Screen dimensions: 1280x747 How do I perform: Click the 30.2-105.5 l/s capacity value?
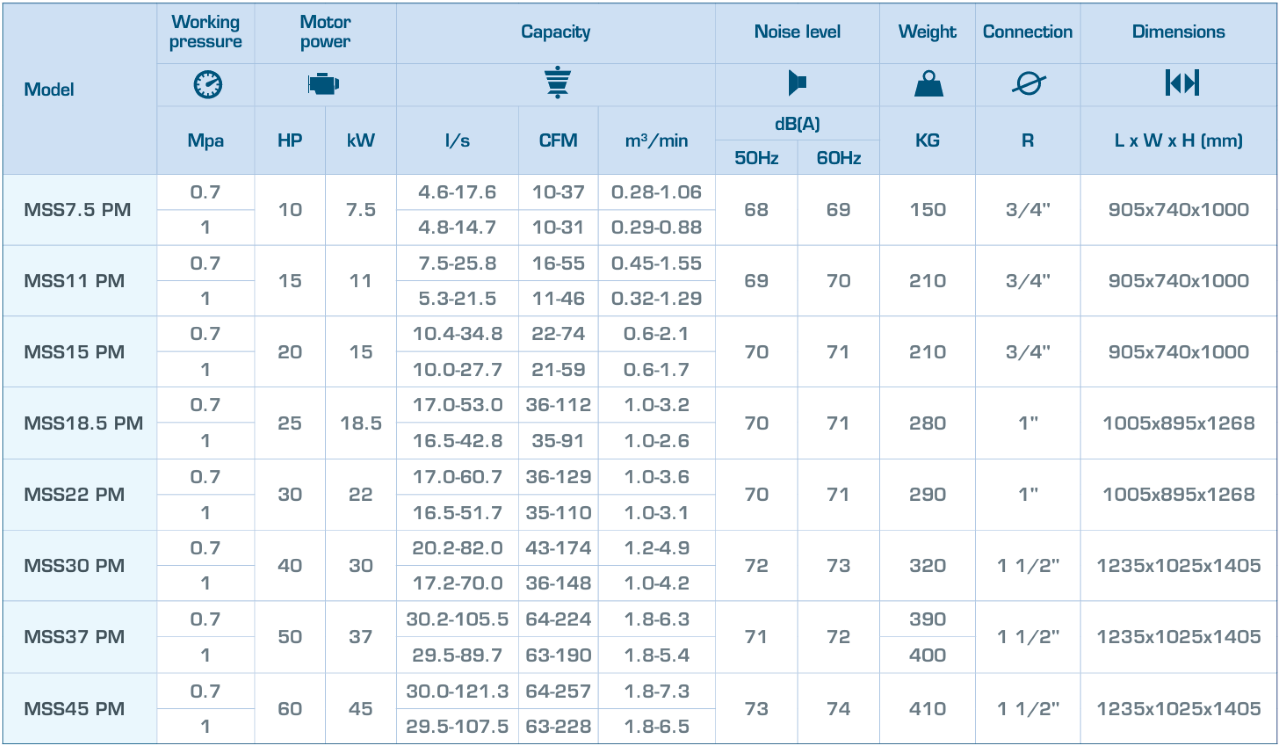point(457,620)
